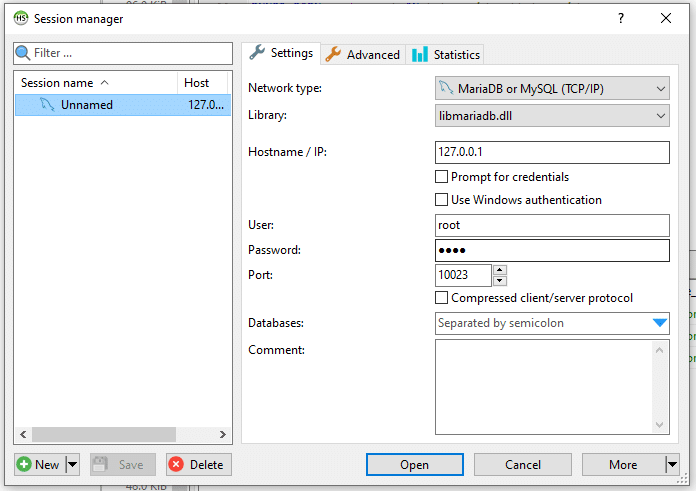Image resolution: width=696 pixels, height=491 pixels.
Task: Click the session list scroll right arrow
Action: pos(223,434)
